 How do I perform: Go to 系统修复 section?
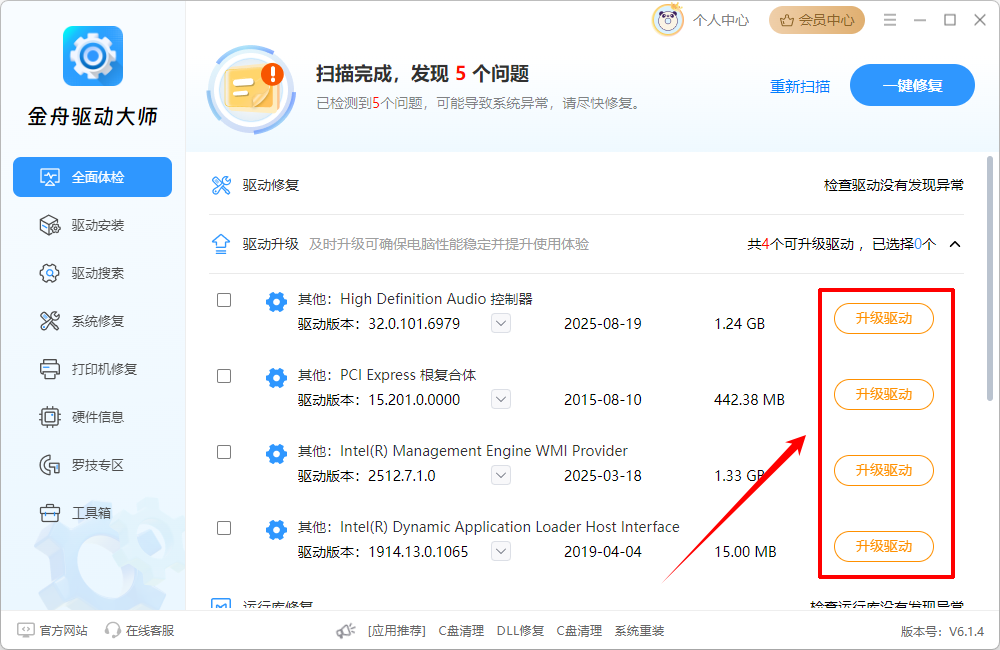click(92, 321)
